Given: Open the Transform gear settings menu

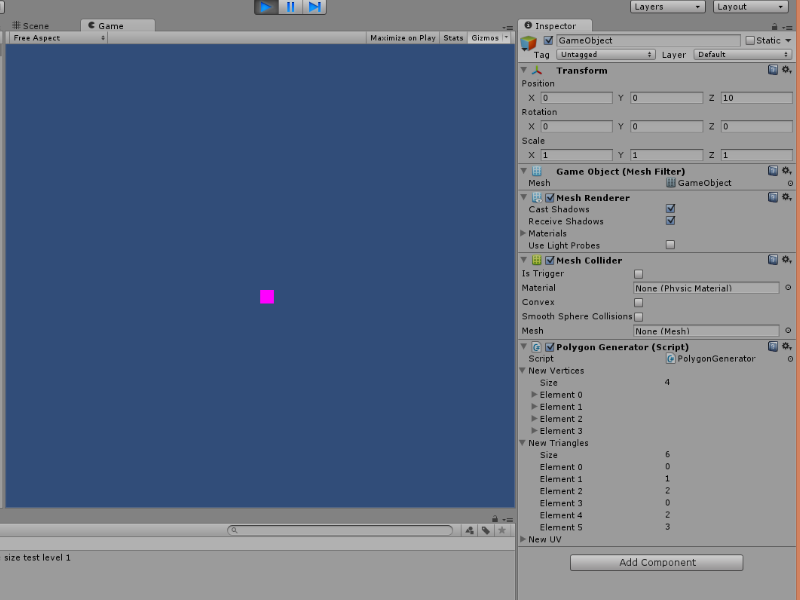Looking at the screenshot, I should tap(787, 70).
